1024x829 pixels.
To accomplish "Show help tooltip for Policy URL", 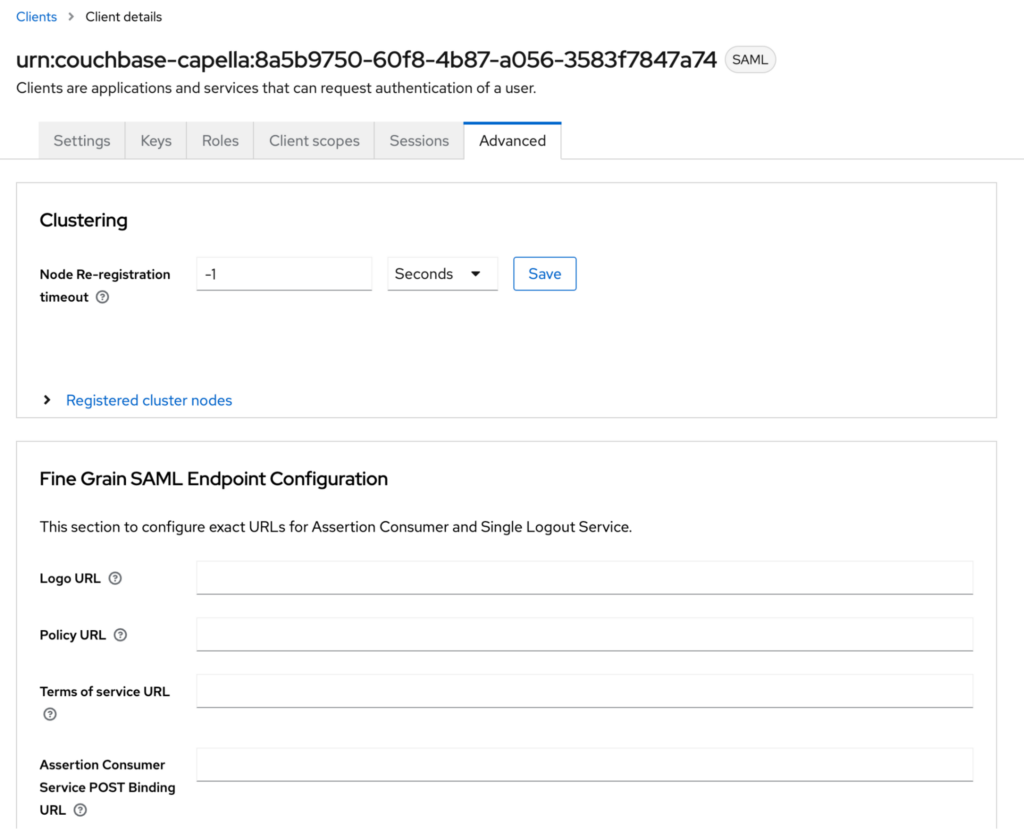I will 120,635.
